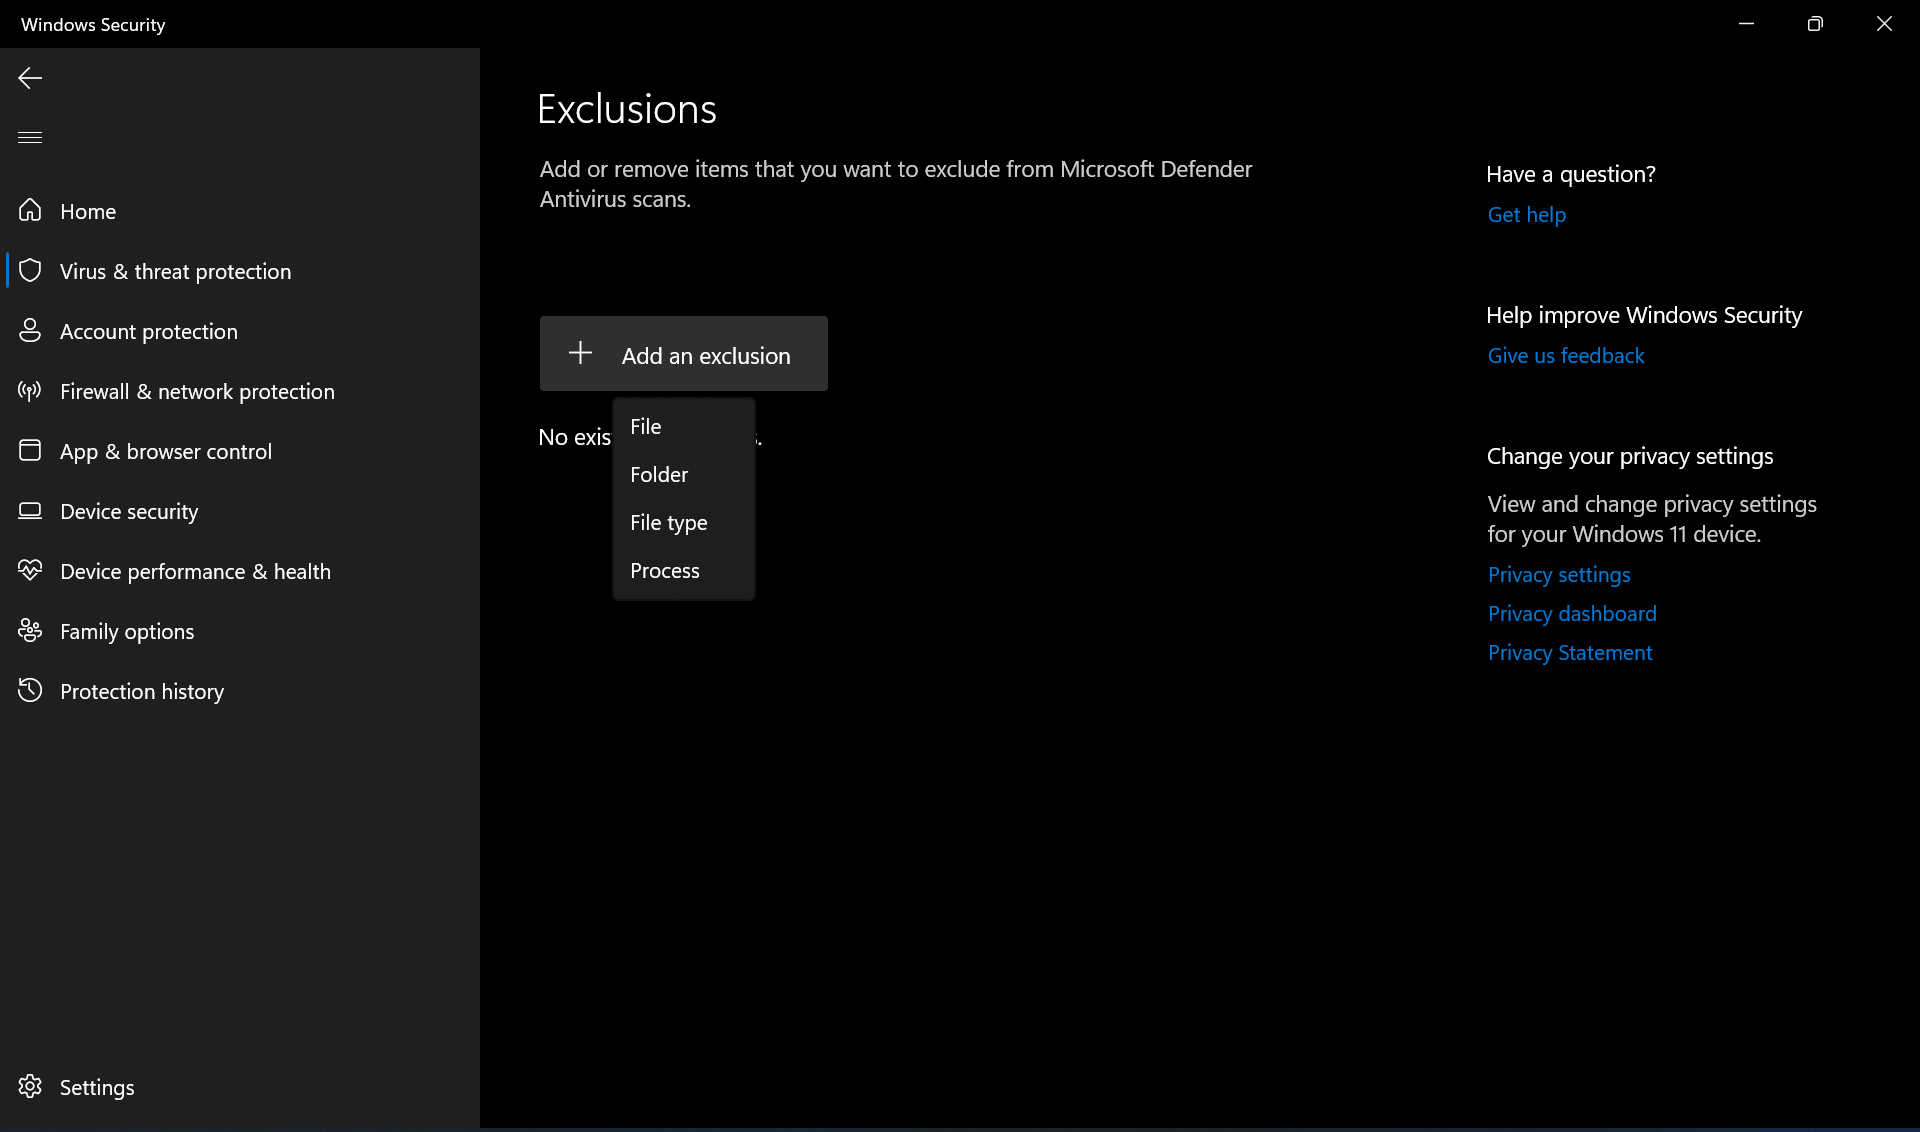
Task: Pick File type exclusion option
Action: coord(668,523)
